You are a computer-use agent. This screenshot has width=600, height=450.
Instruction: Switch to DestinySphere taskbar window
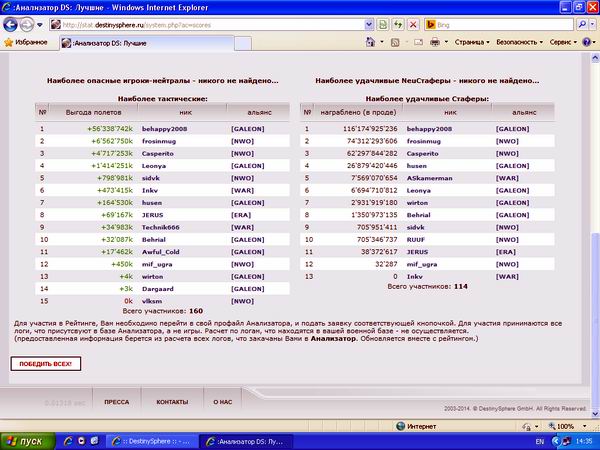154,440
